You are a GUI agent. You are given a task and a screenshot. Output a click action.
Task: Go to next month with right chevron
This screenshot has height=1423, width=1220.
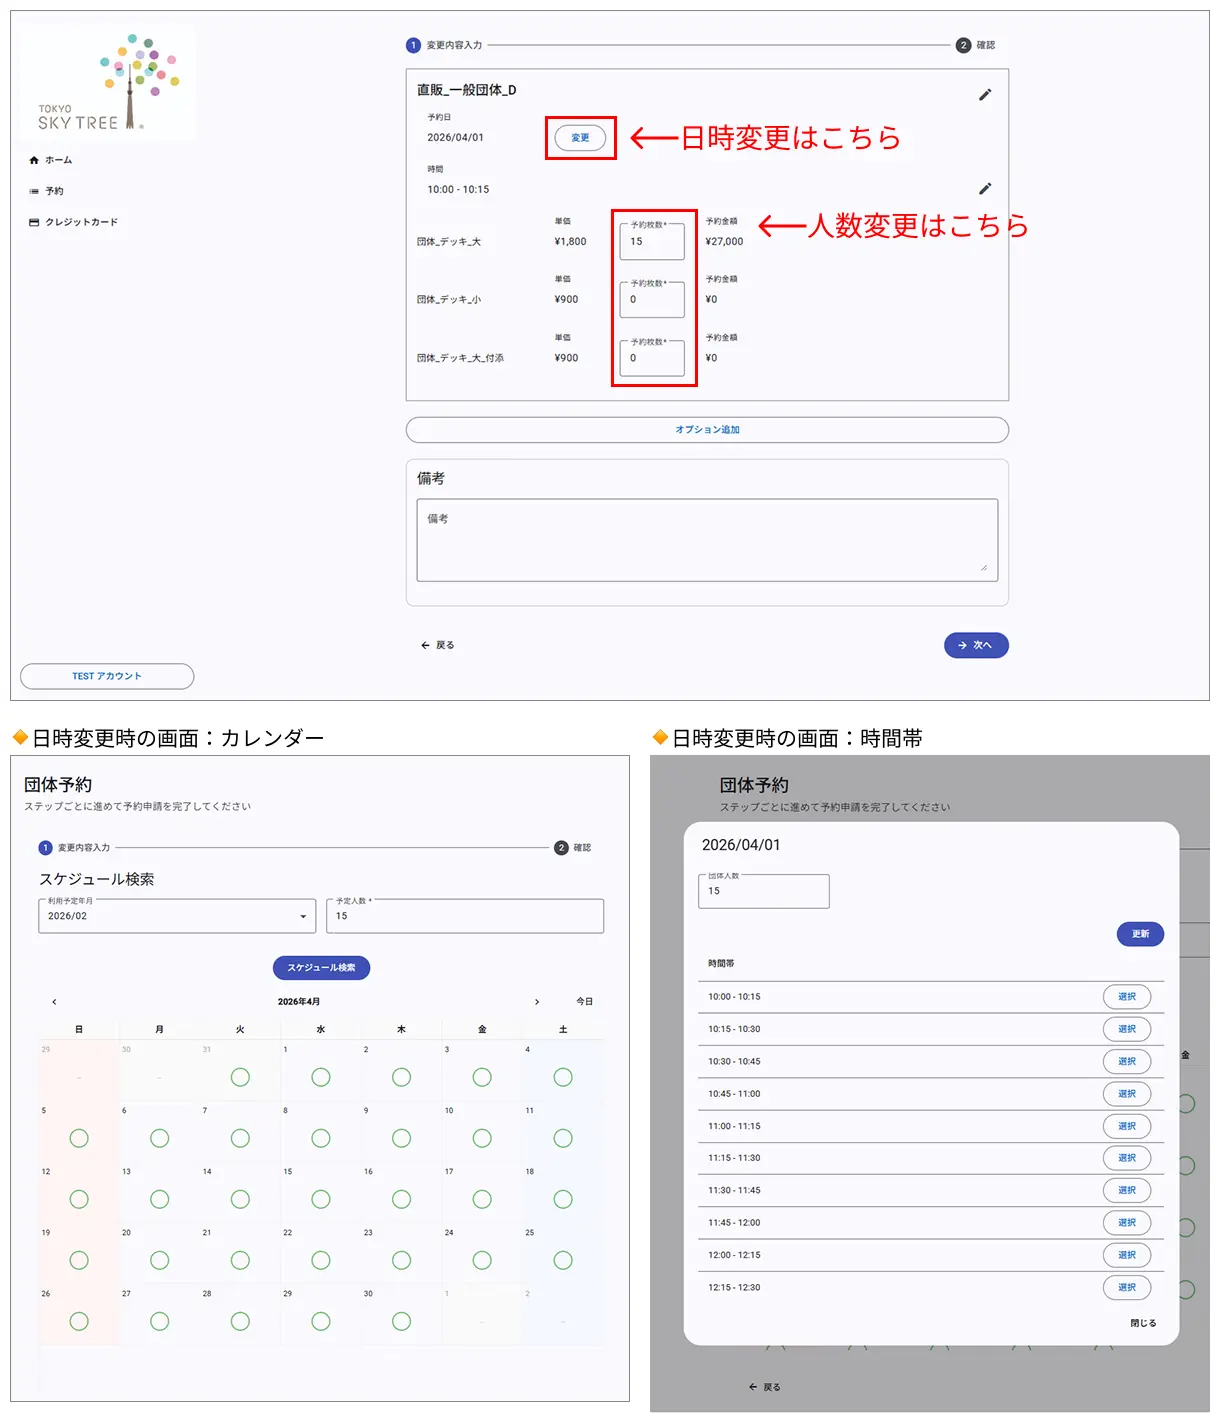pos(537,1001)
